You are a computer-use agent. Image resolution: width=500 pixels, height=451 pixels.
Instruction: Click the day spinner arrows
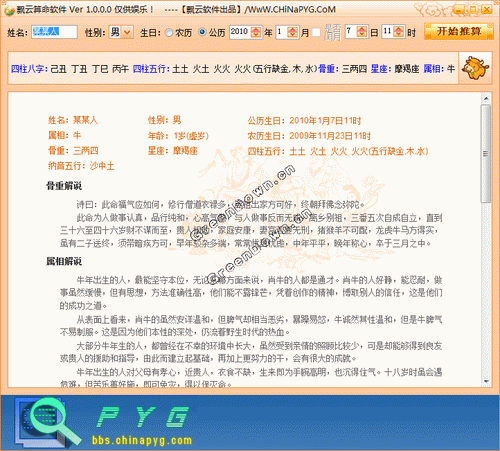point(362,32)
